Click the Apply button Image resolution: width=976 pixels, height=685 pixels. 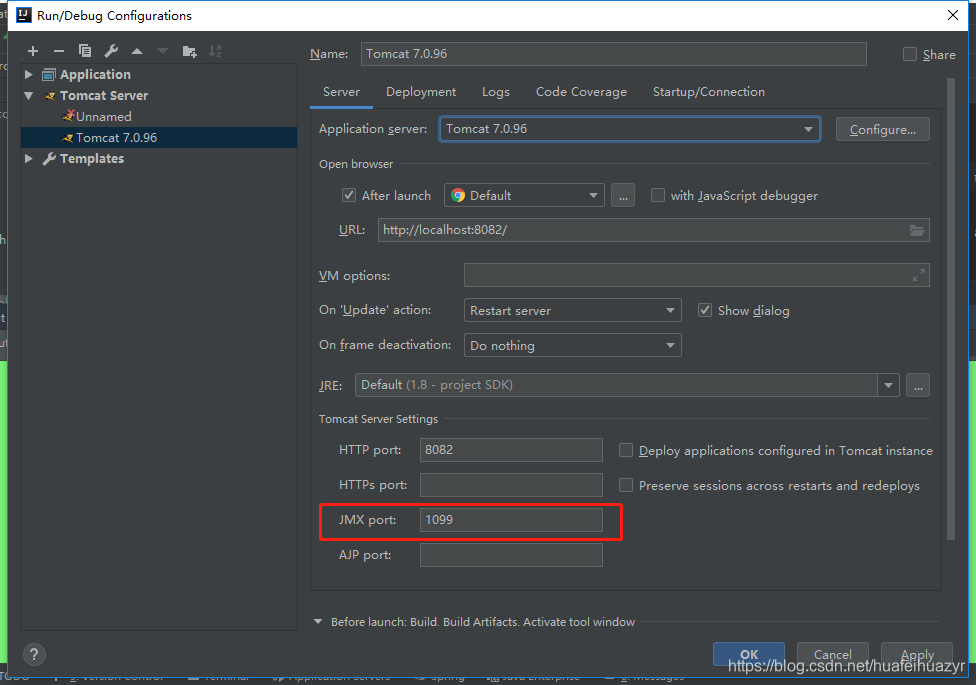click(x=917, y=654)
